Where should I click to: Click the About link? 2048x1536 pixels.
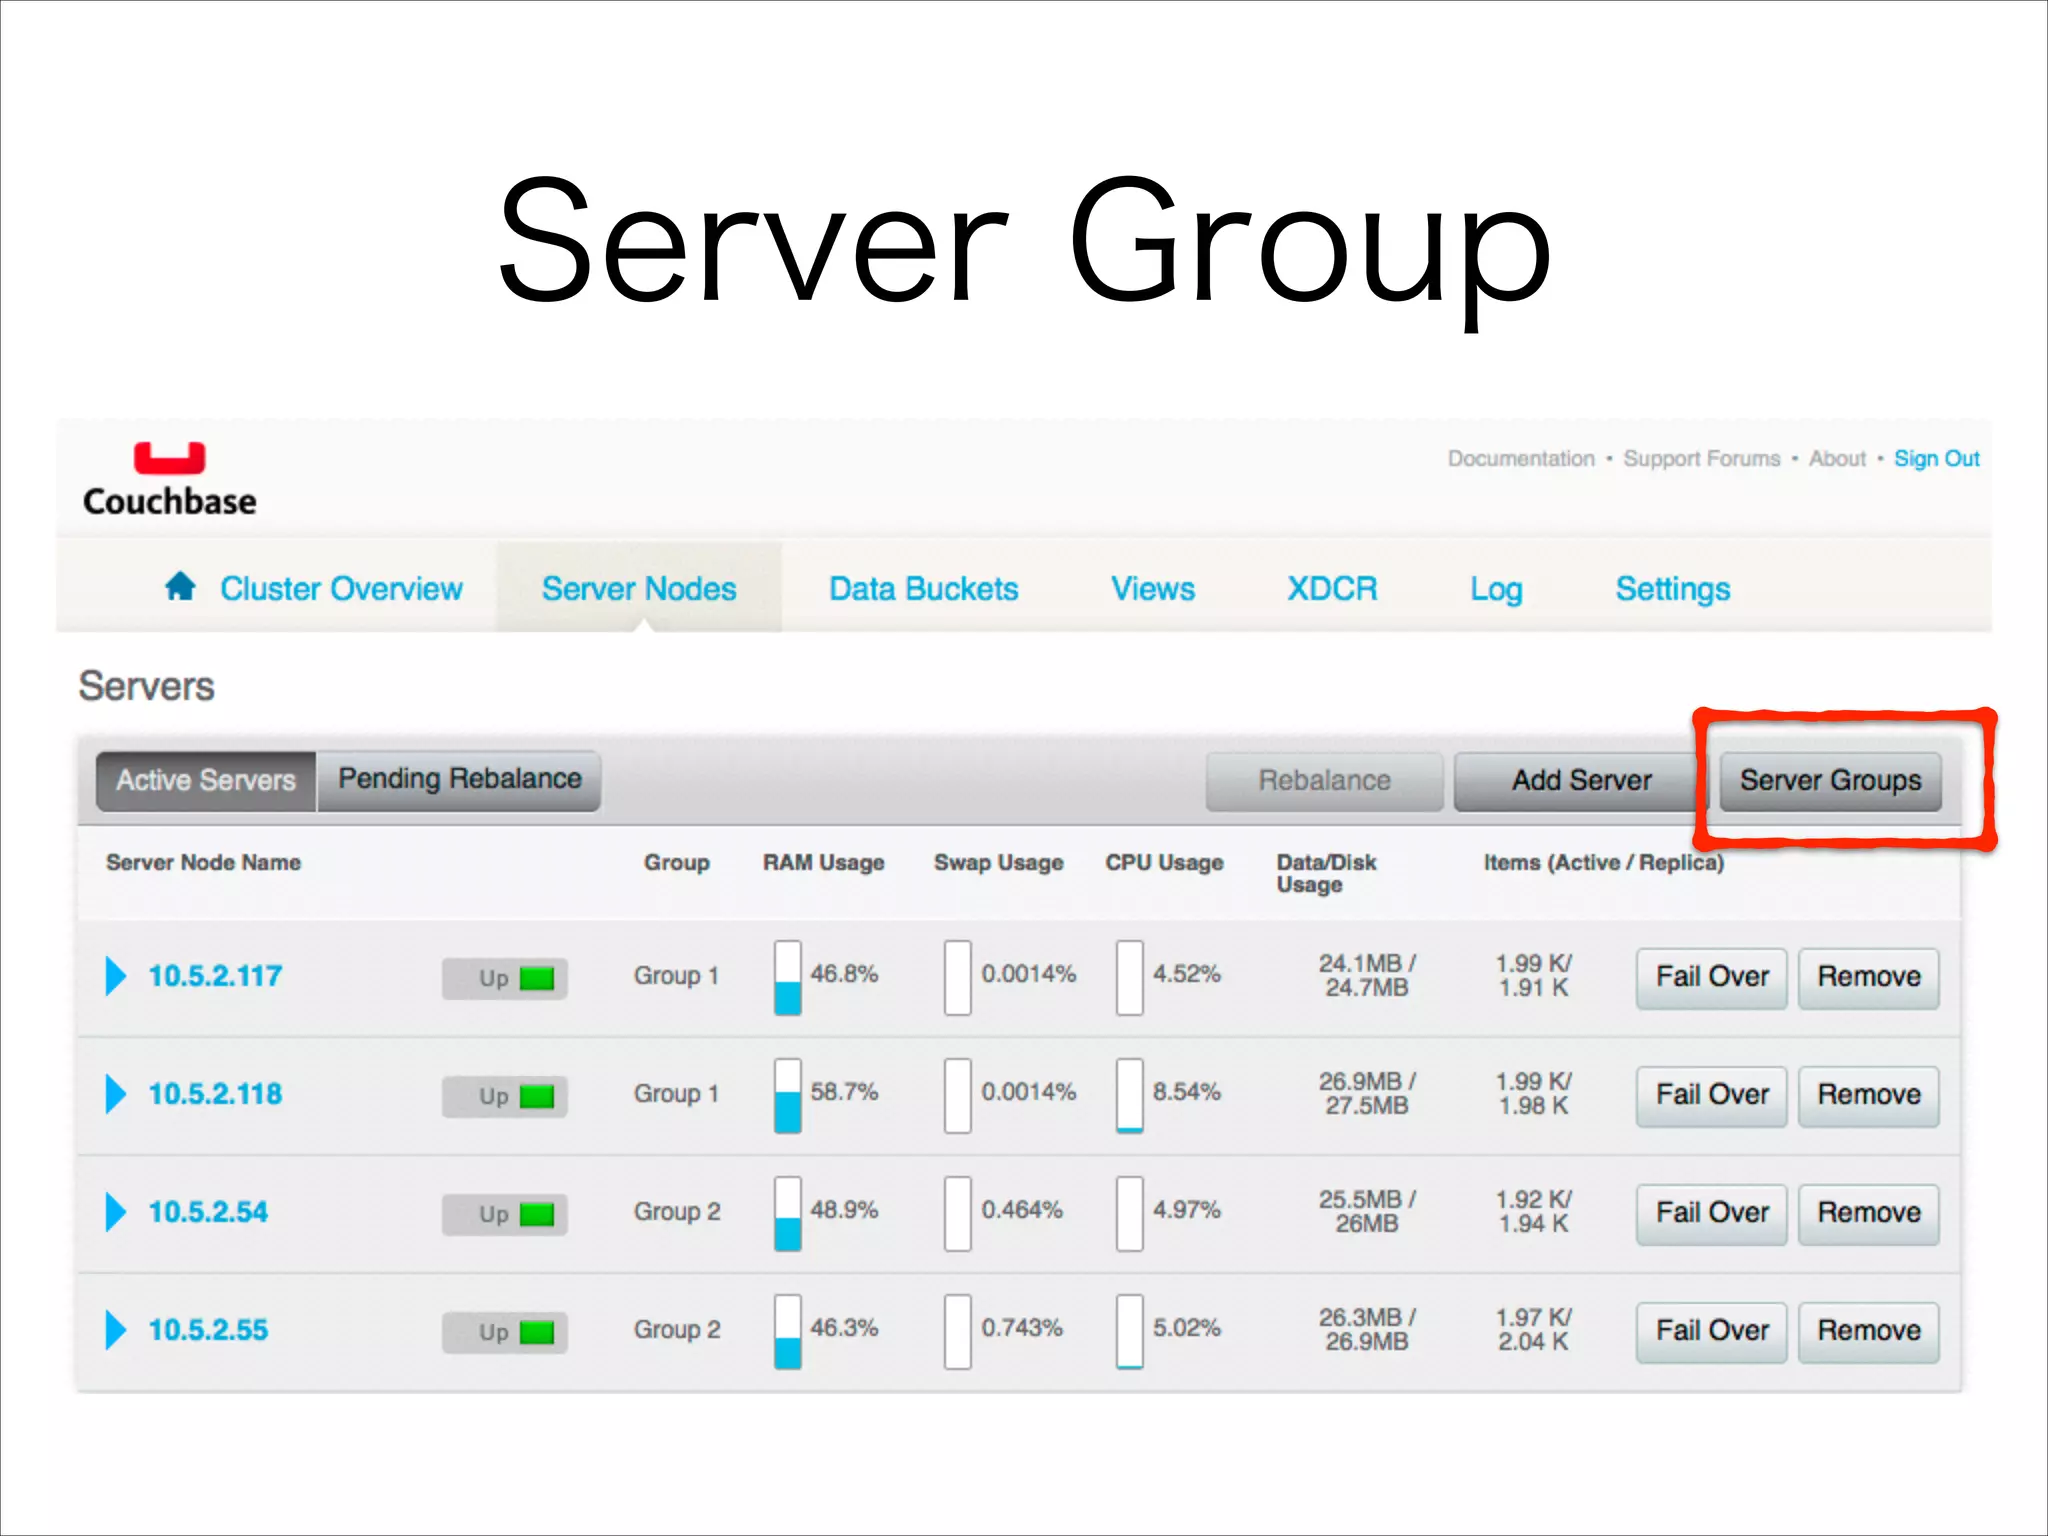(x=1837, y=458)
